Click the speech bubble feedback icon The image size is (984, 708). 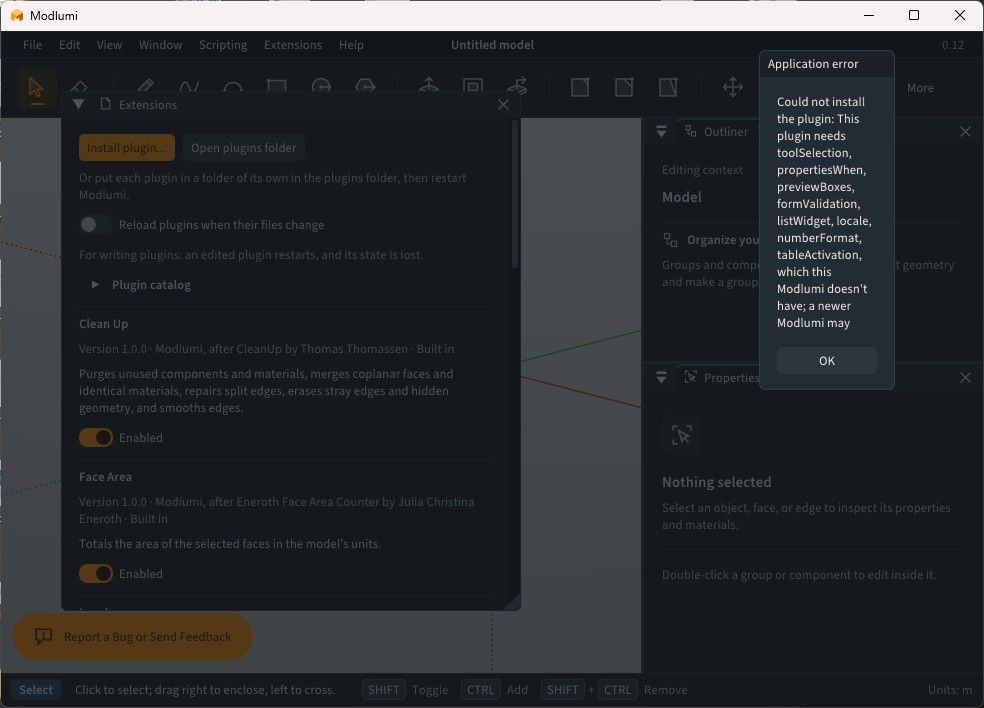(43, 636)
